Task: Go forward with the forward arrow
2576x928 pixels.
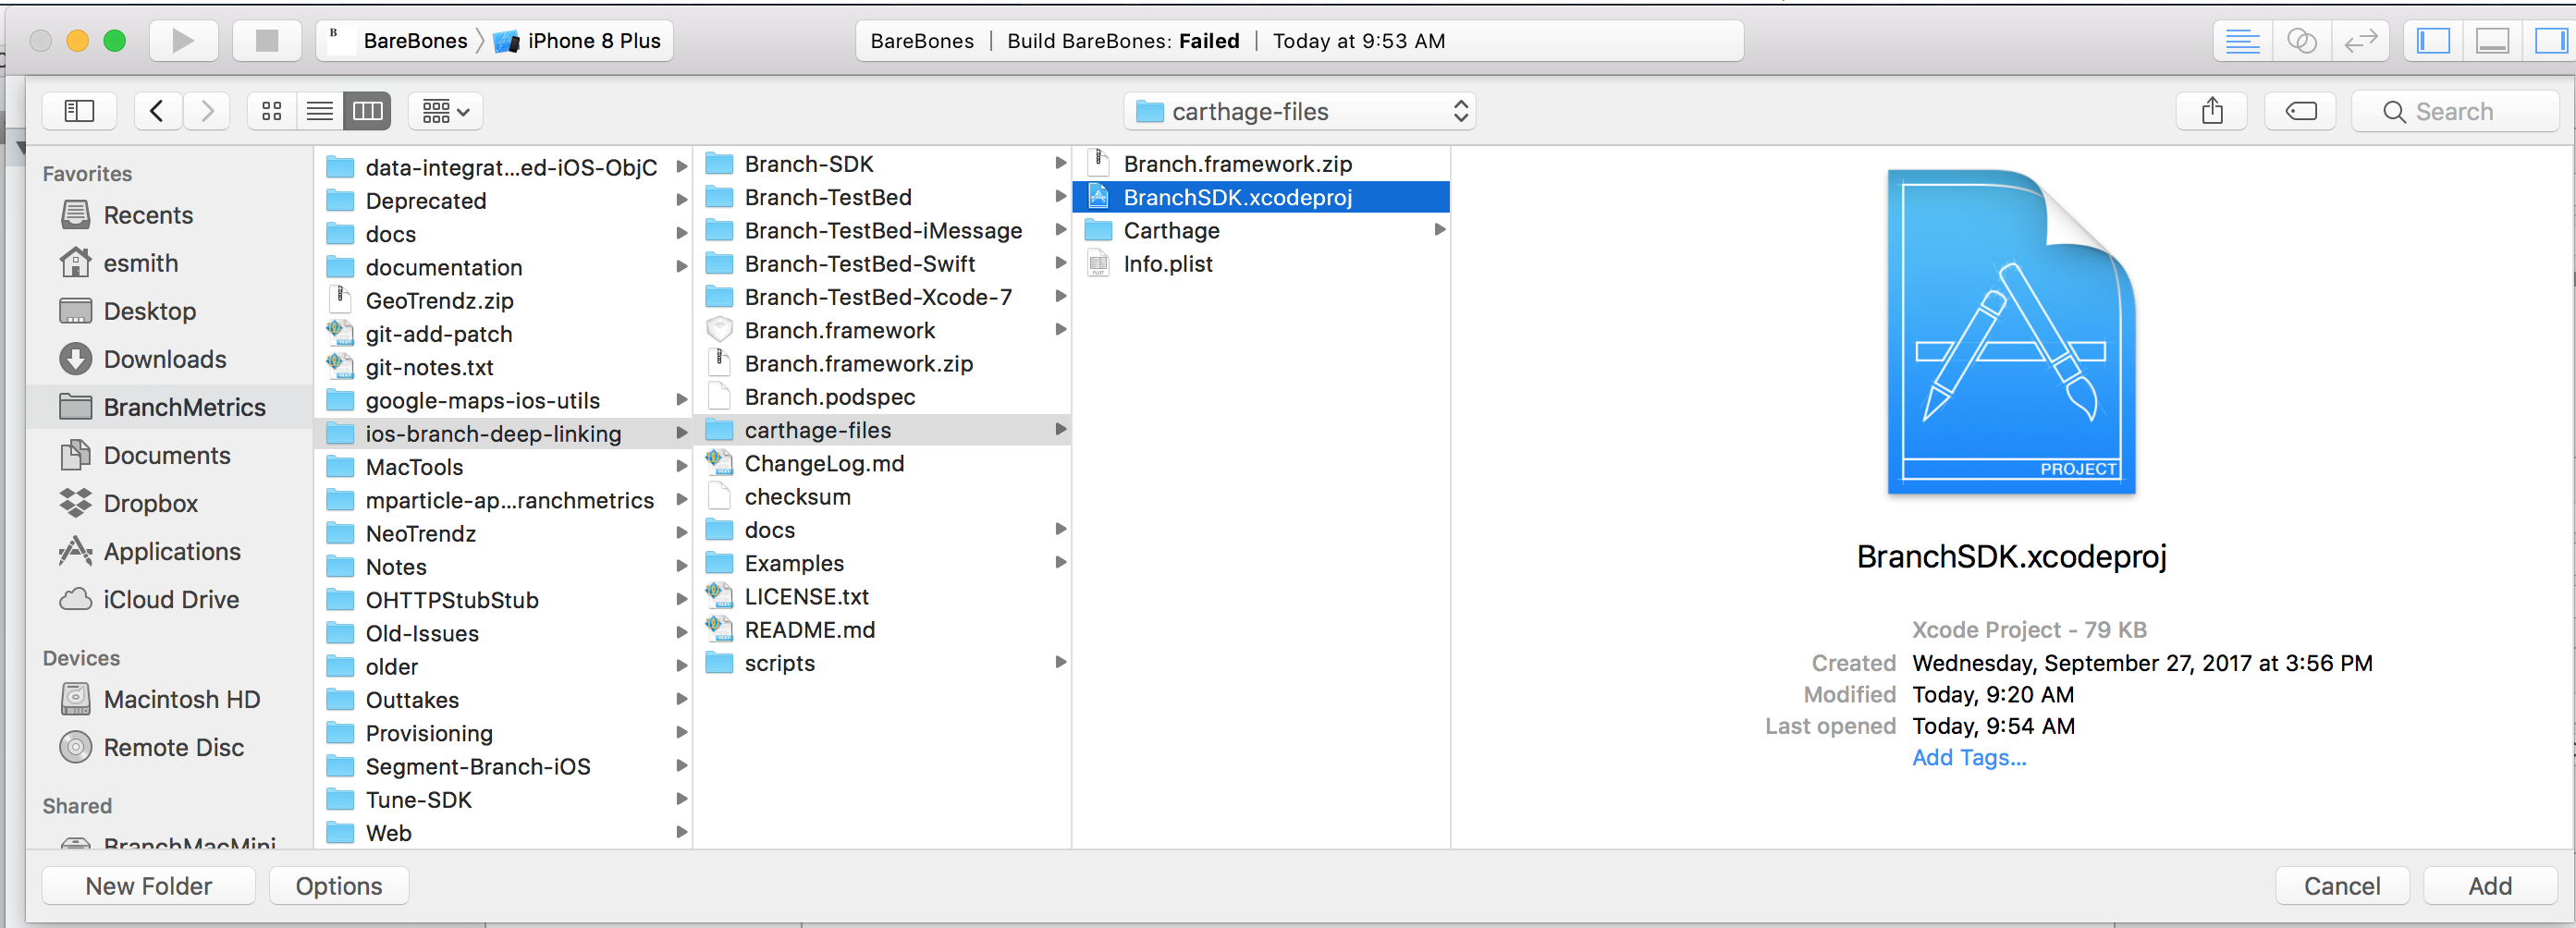Action: (x=207, y=111)
